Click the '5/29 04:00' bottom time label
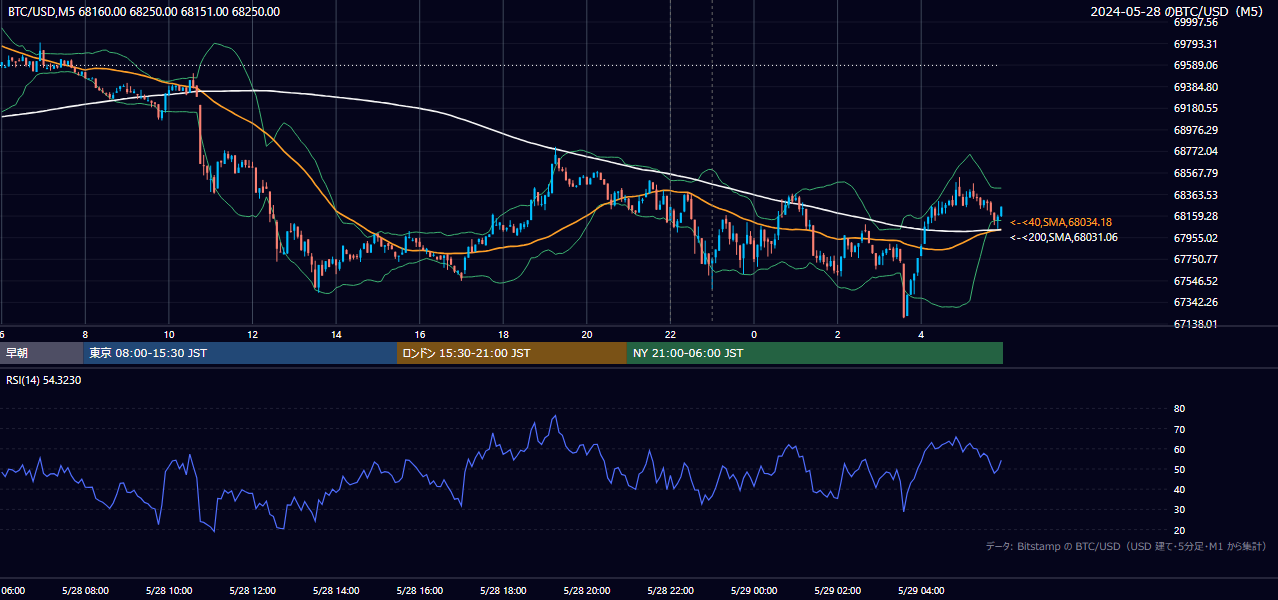Viewport: 1278px width, 600px height. coord(921,590)
